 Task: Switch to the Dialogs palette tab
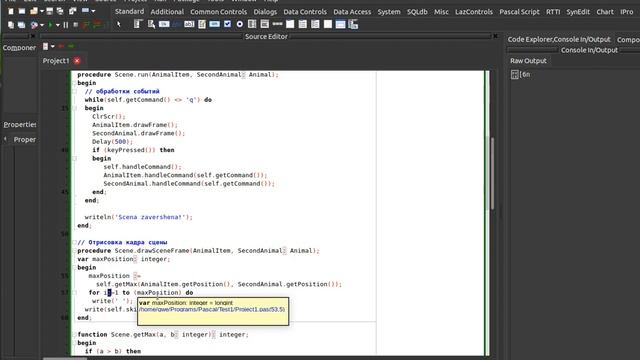(x=265, y=12)
